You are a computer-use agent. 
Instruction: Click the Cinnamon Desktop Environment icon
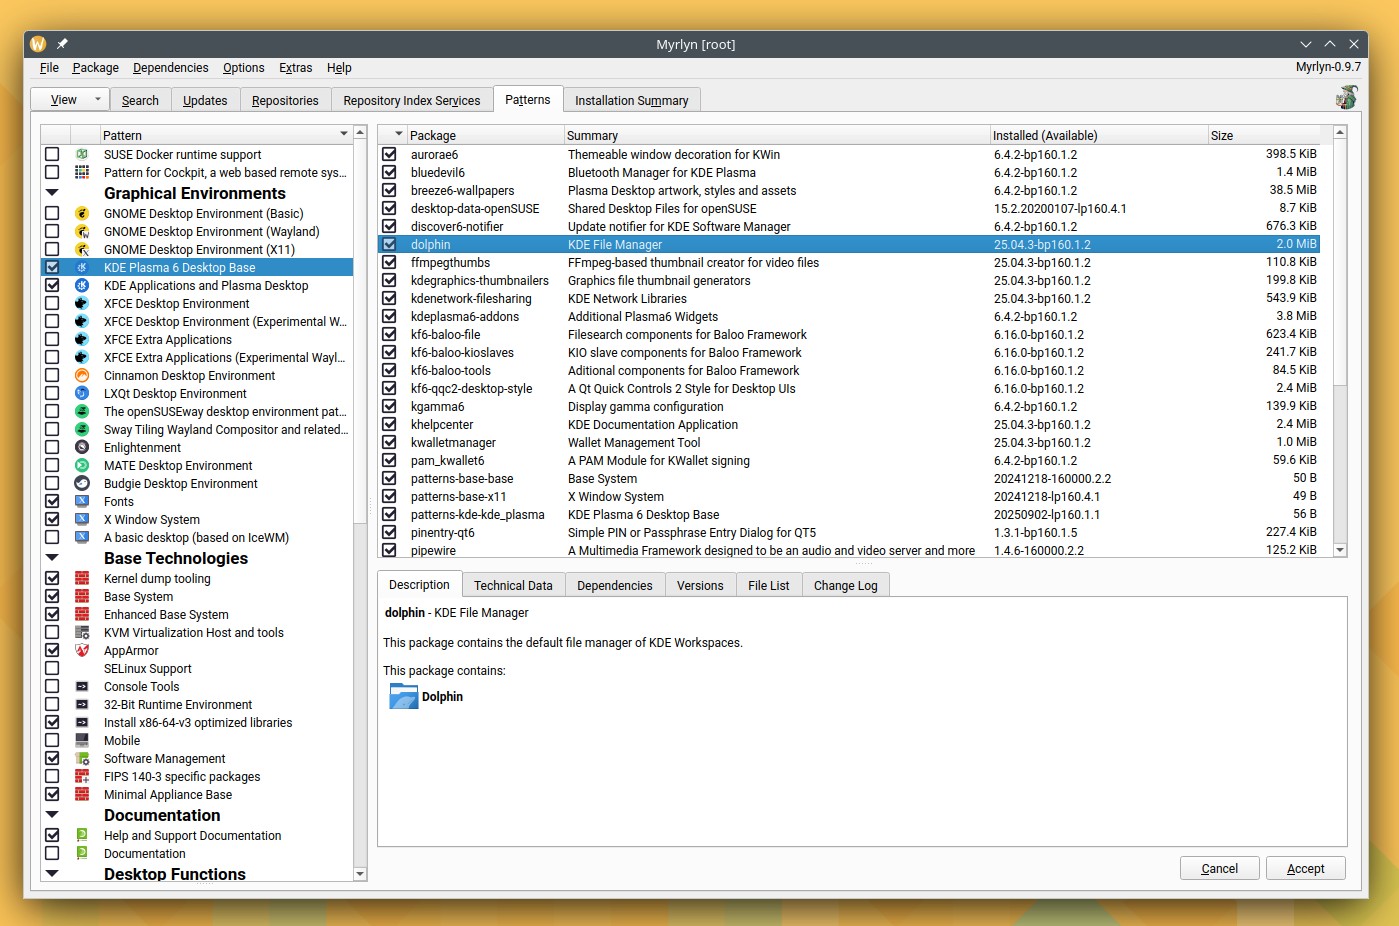click(82, 376)
